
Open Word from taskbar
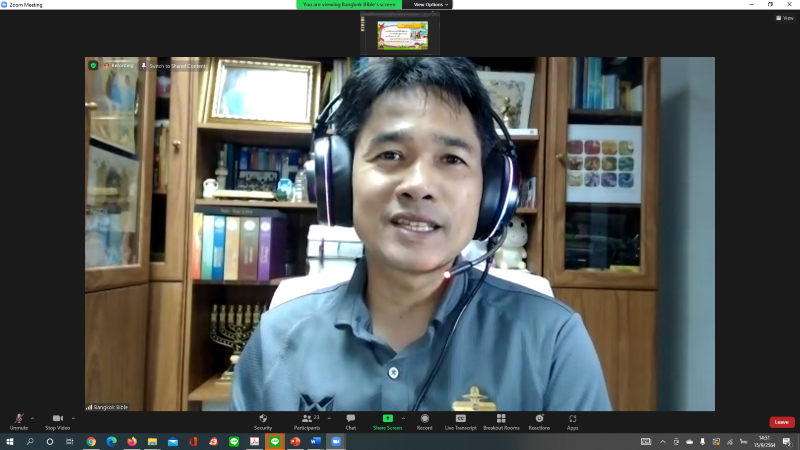315,442
